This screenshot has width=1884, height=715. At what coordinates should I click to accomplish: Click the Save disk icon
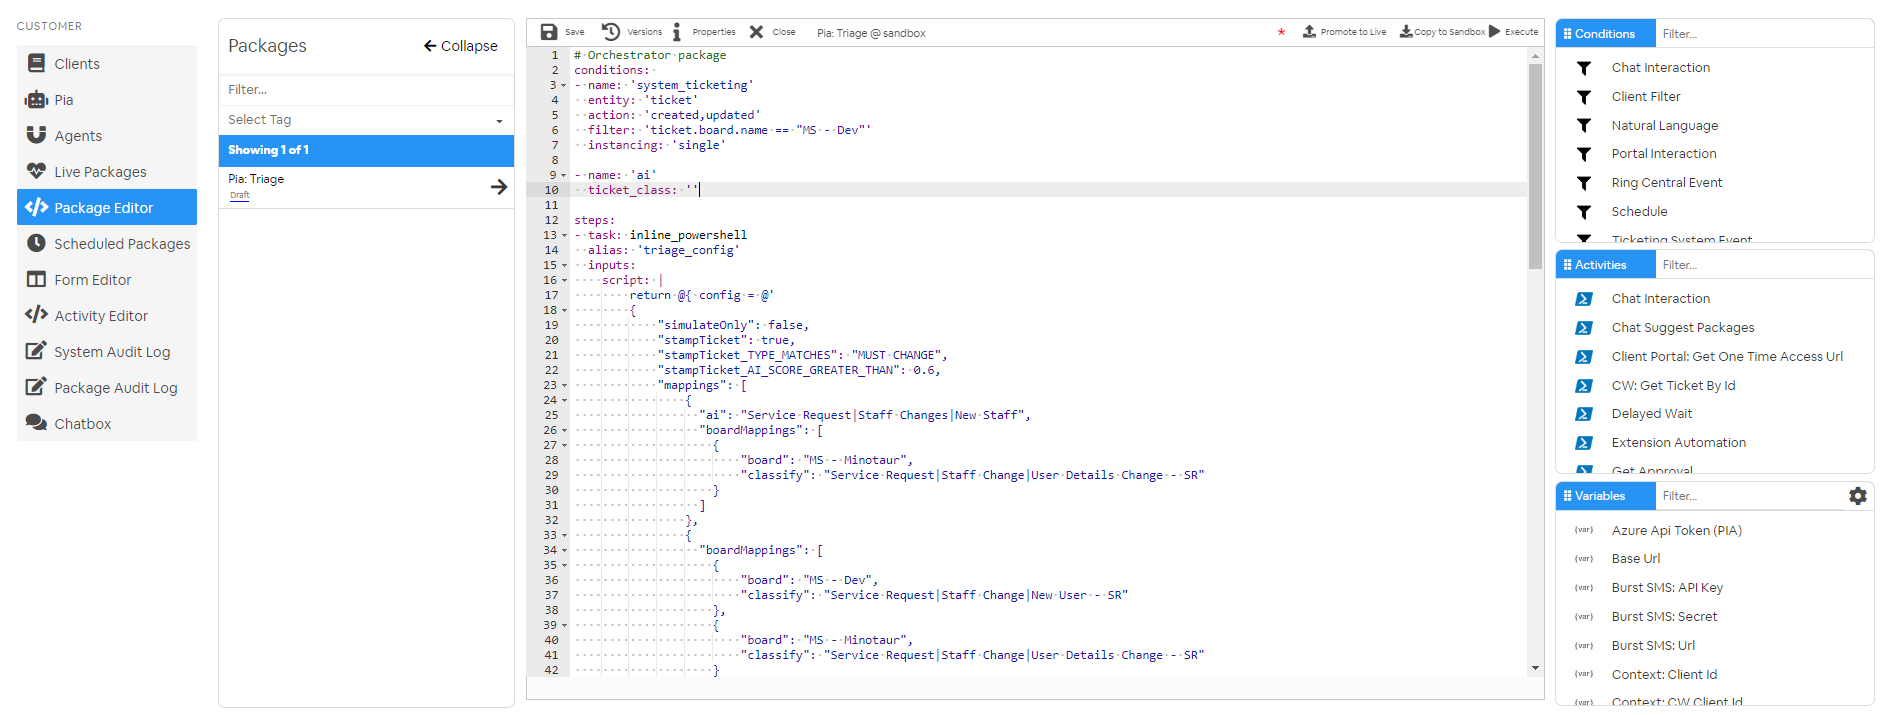[x=549, y=32]
